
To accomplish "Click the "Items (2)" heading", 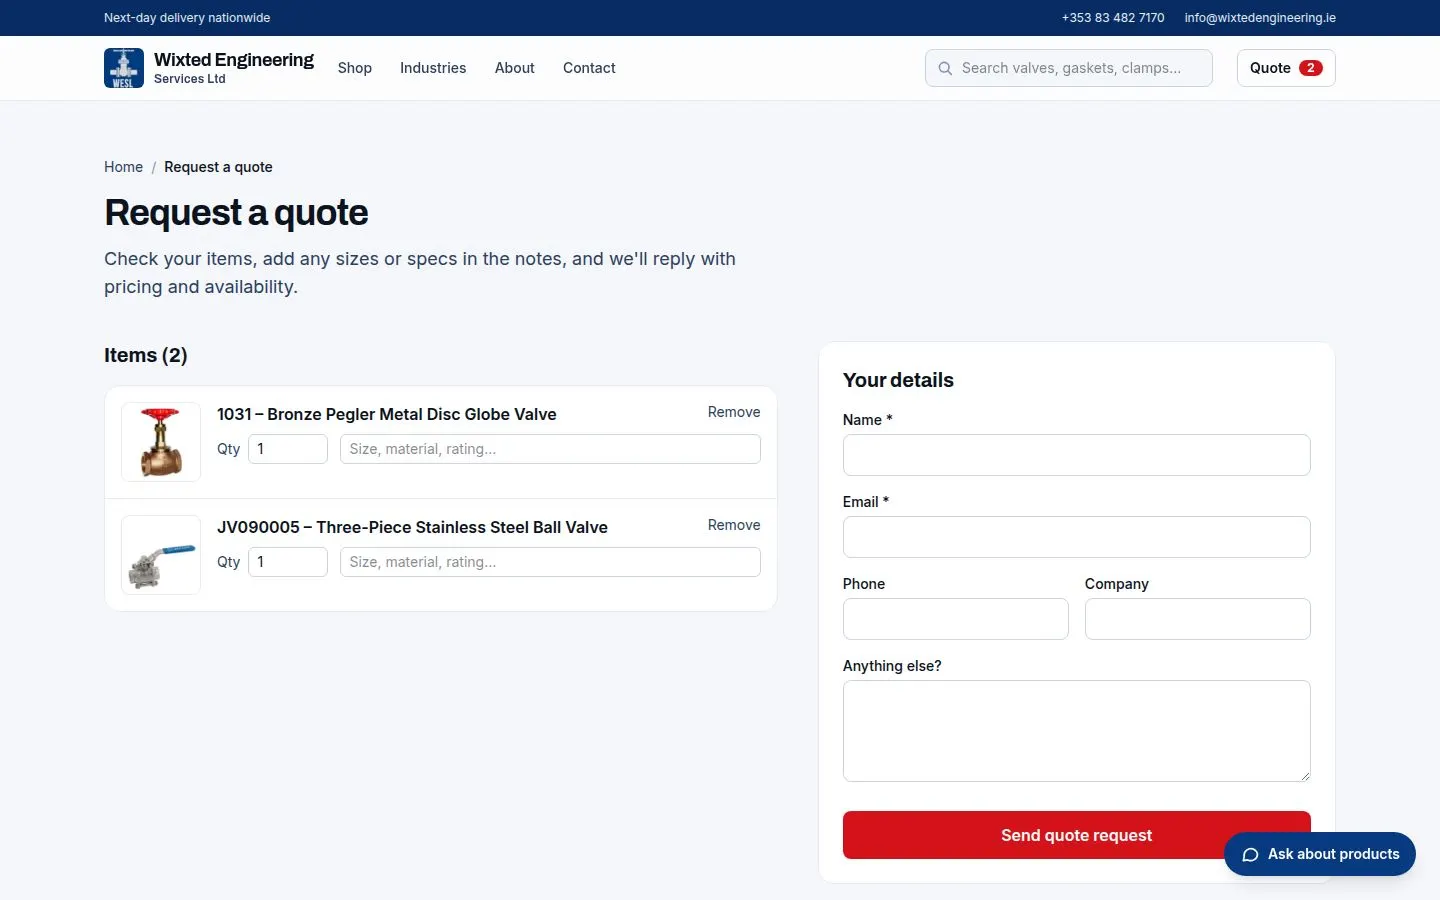I will 146,355.
